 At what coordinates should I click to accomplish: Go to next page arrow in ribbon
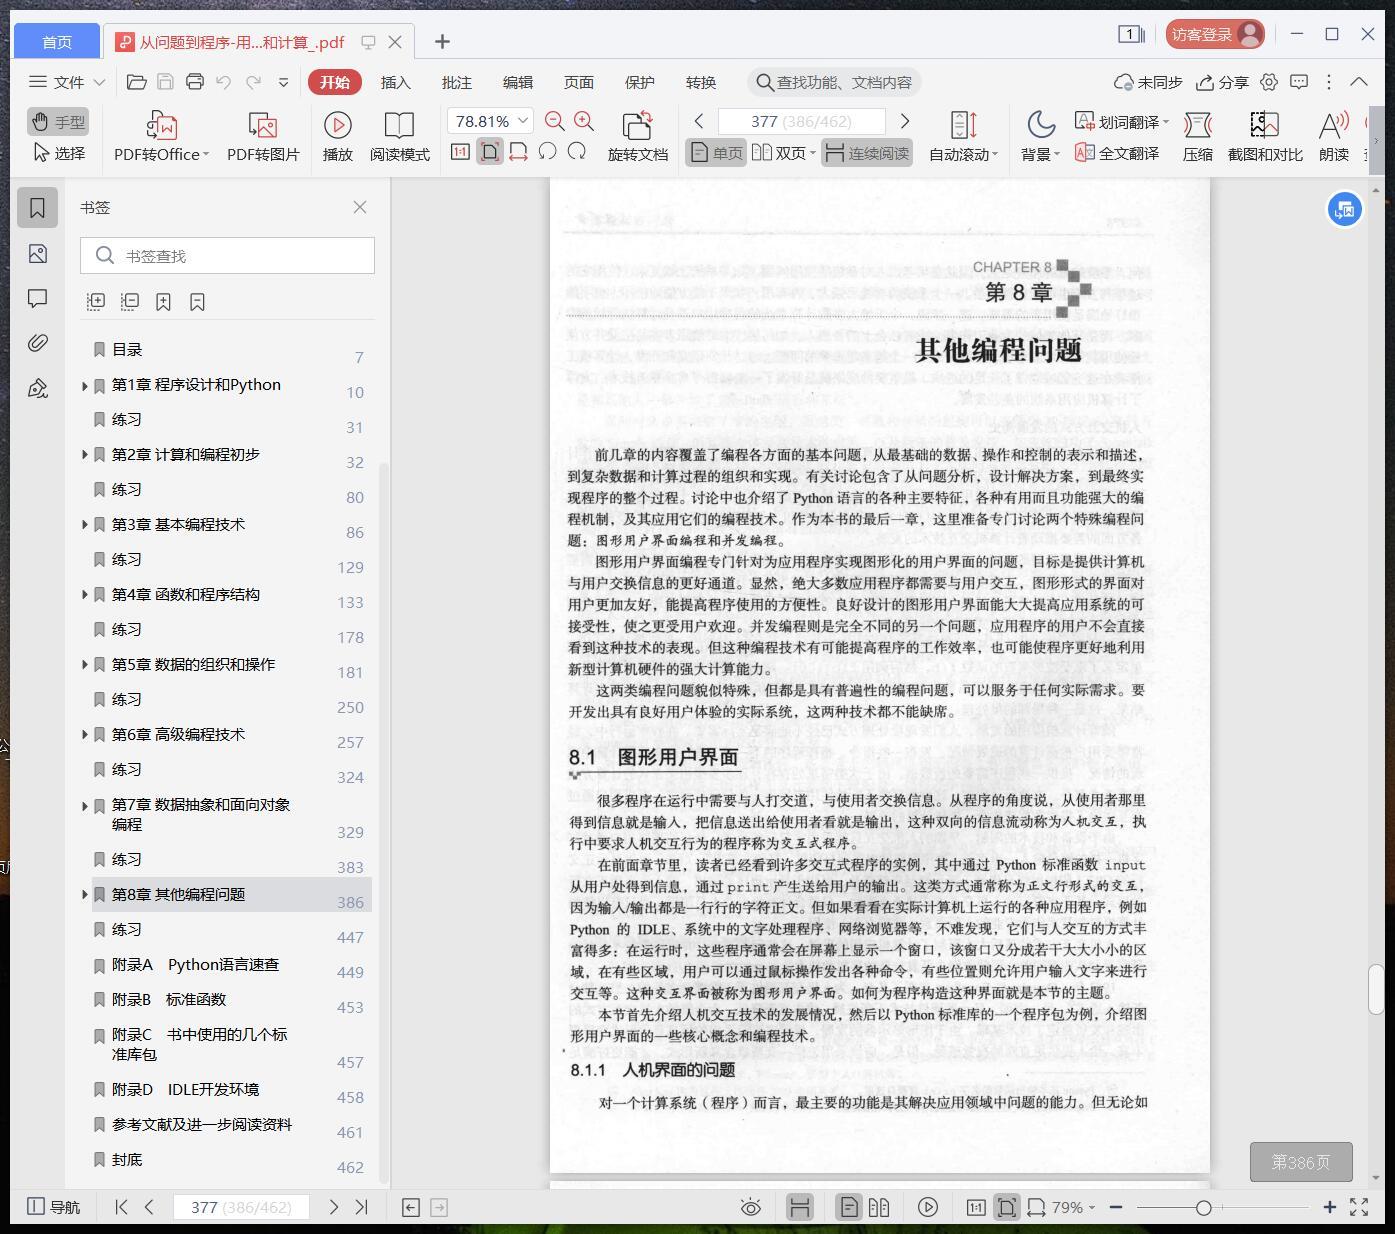pyautogui.click(x=904, y=121)
